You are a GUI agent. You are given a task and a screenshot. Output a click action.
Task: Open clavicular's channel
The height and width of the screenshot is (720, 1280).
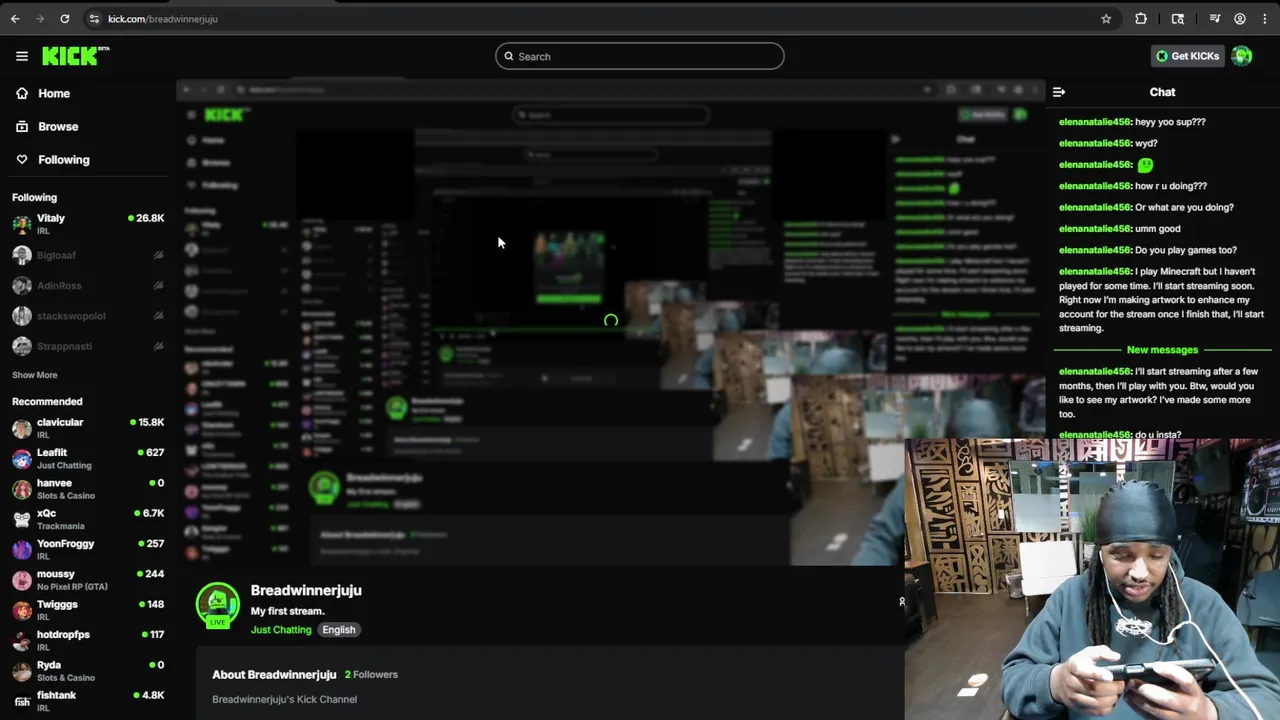[87, 428]
